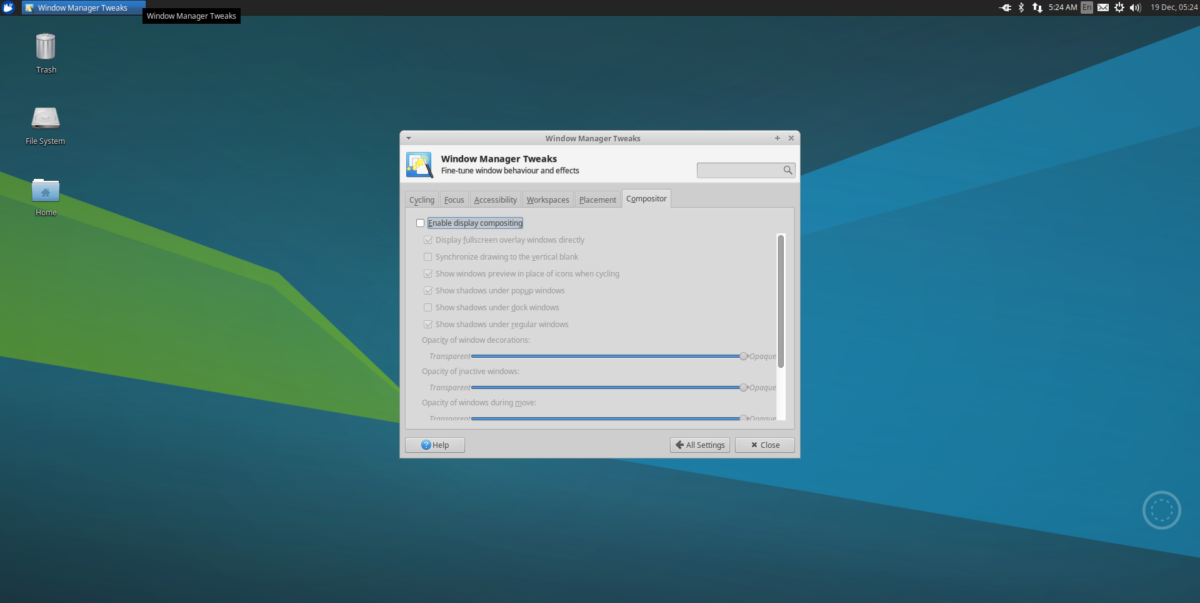
Task: Go back to All Settings
Action: (700, 445)
